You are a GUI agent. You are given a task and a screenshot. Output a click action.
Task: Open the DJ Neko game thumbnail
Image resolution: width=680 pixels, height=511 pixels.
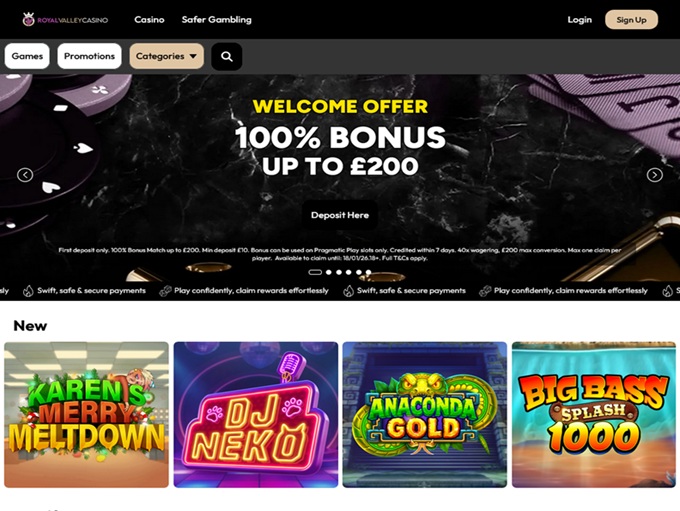click(x=256, y=415)
